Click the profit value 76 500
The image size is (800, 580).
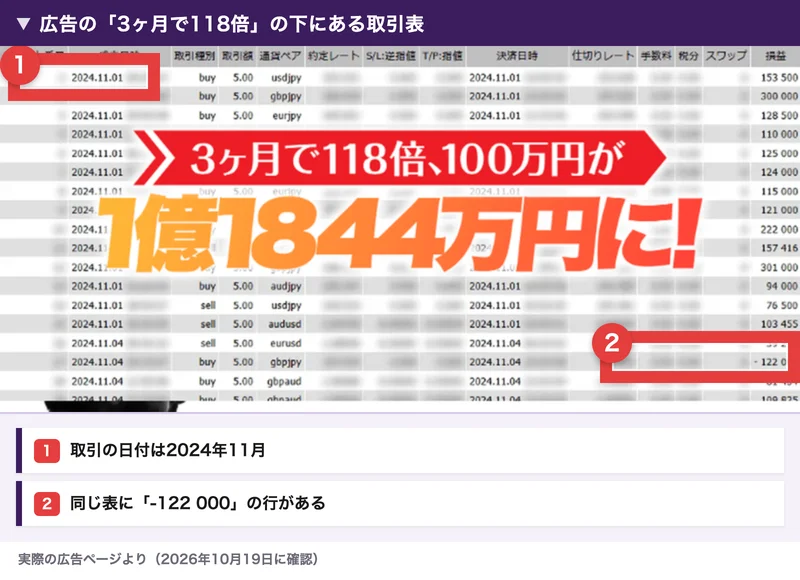coord(782,305)
